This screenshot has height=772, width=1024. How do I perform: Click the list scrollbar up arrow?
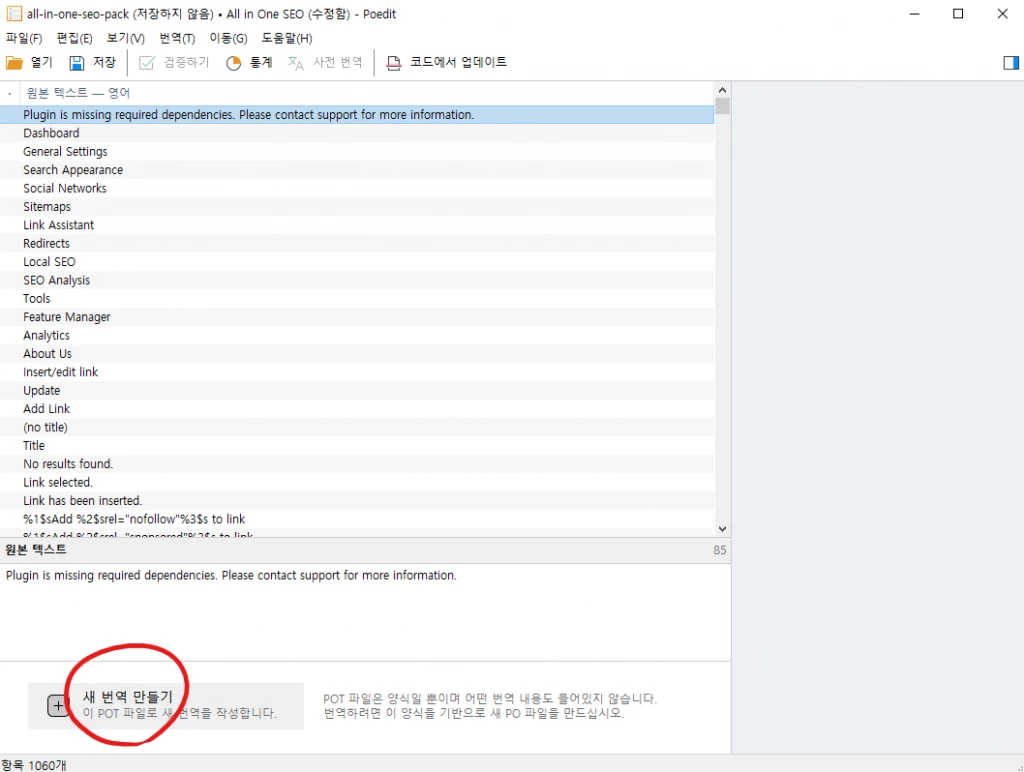(x=722, y=90)
